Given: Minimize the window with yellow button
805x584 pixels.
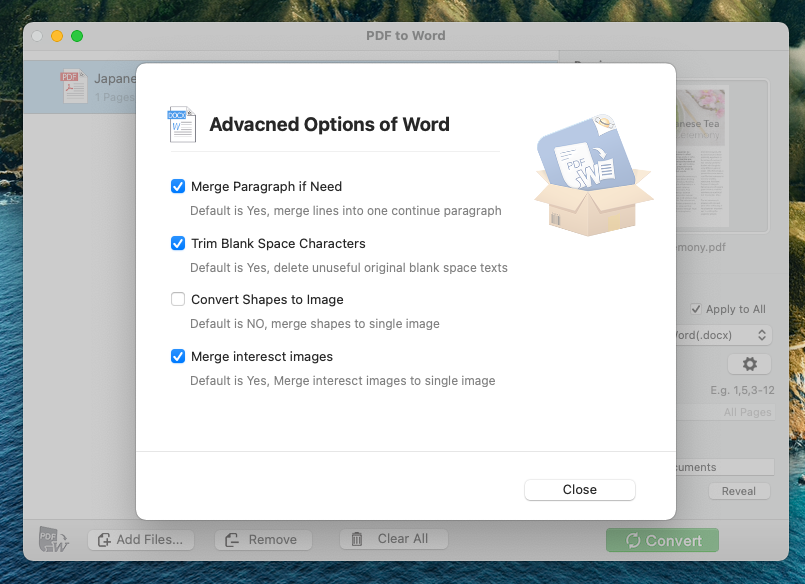Looking at the screenshot, I should tap(57, 36).
